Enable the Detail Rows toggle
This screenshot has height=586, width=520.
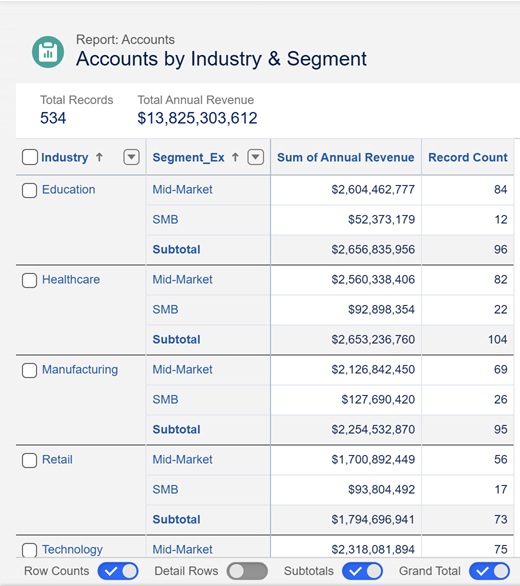click(x=247, y=571)
